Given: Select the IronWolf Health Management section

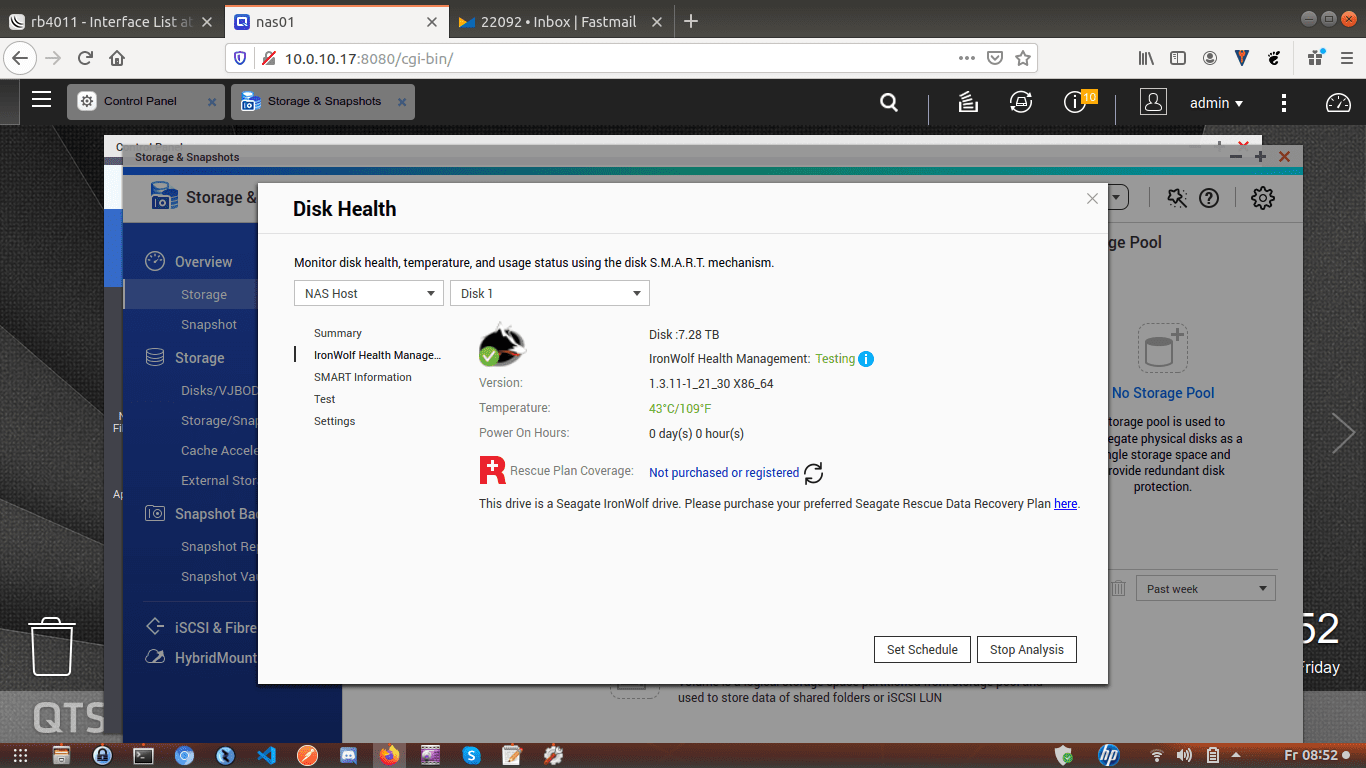Looking at the screenshot, I should tap(377, 355).
